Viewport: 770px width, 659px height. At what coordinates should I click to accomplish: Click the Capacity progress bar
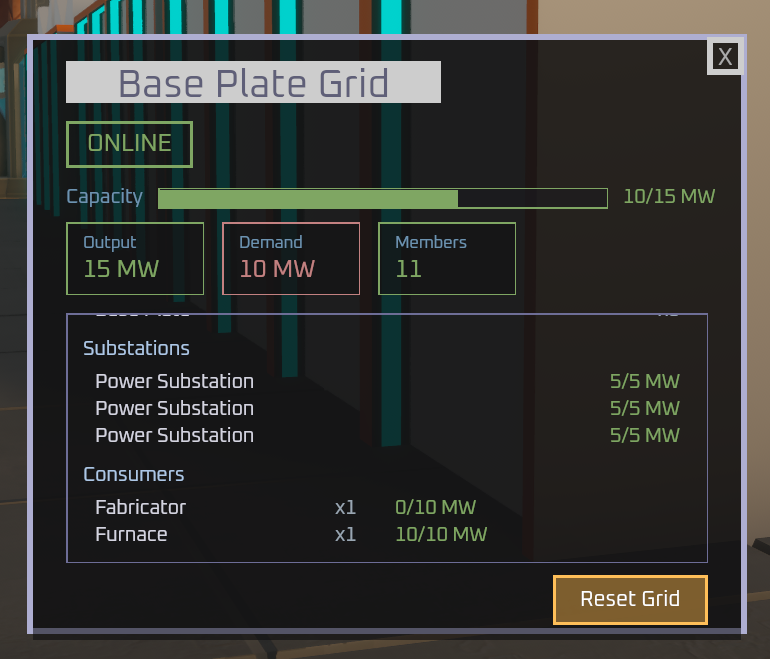383,198
